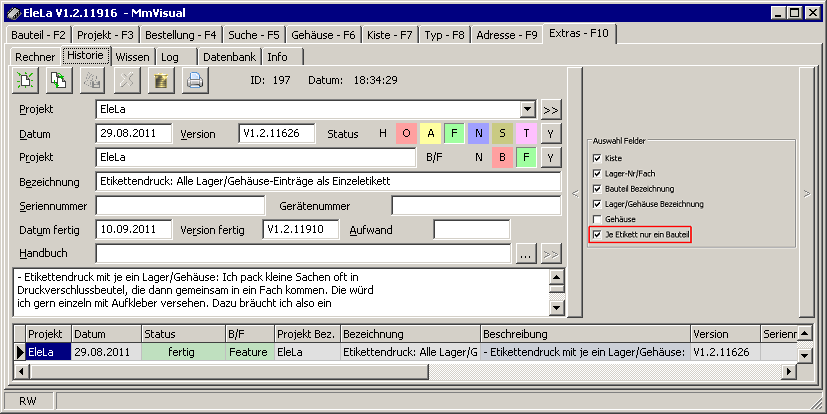The image size is (827, 414).
Task: Expand the panel using the > splitter on the right
Action: 807,194
